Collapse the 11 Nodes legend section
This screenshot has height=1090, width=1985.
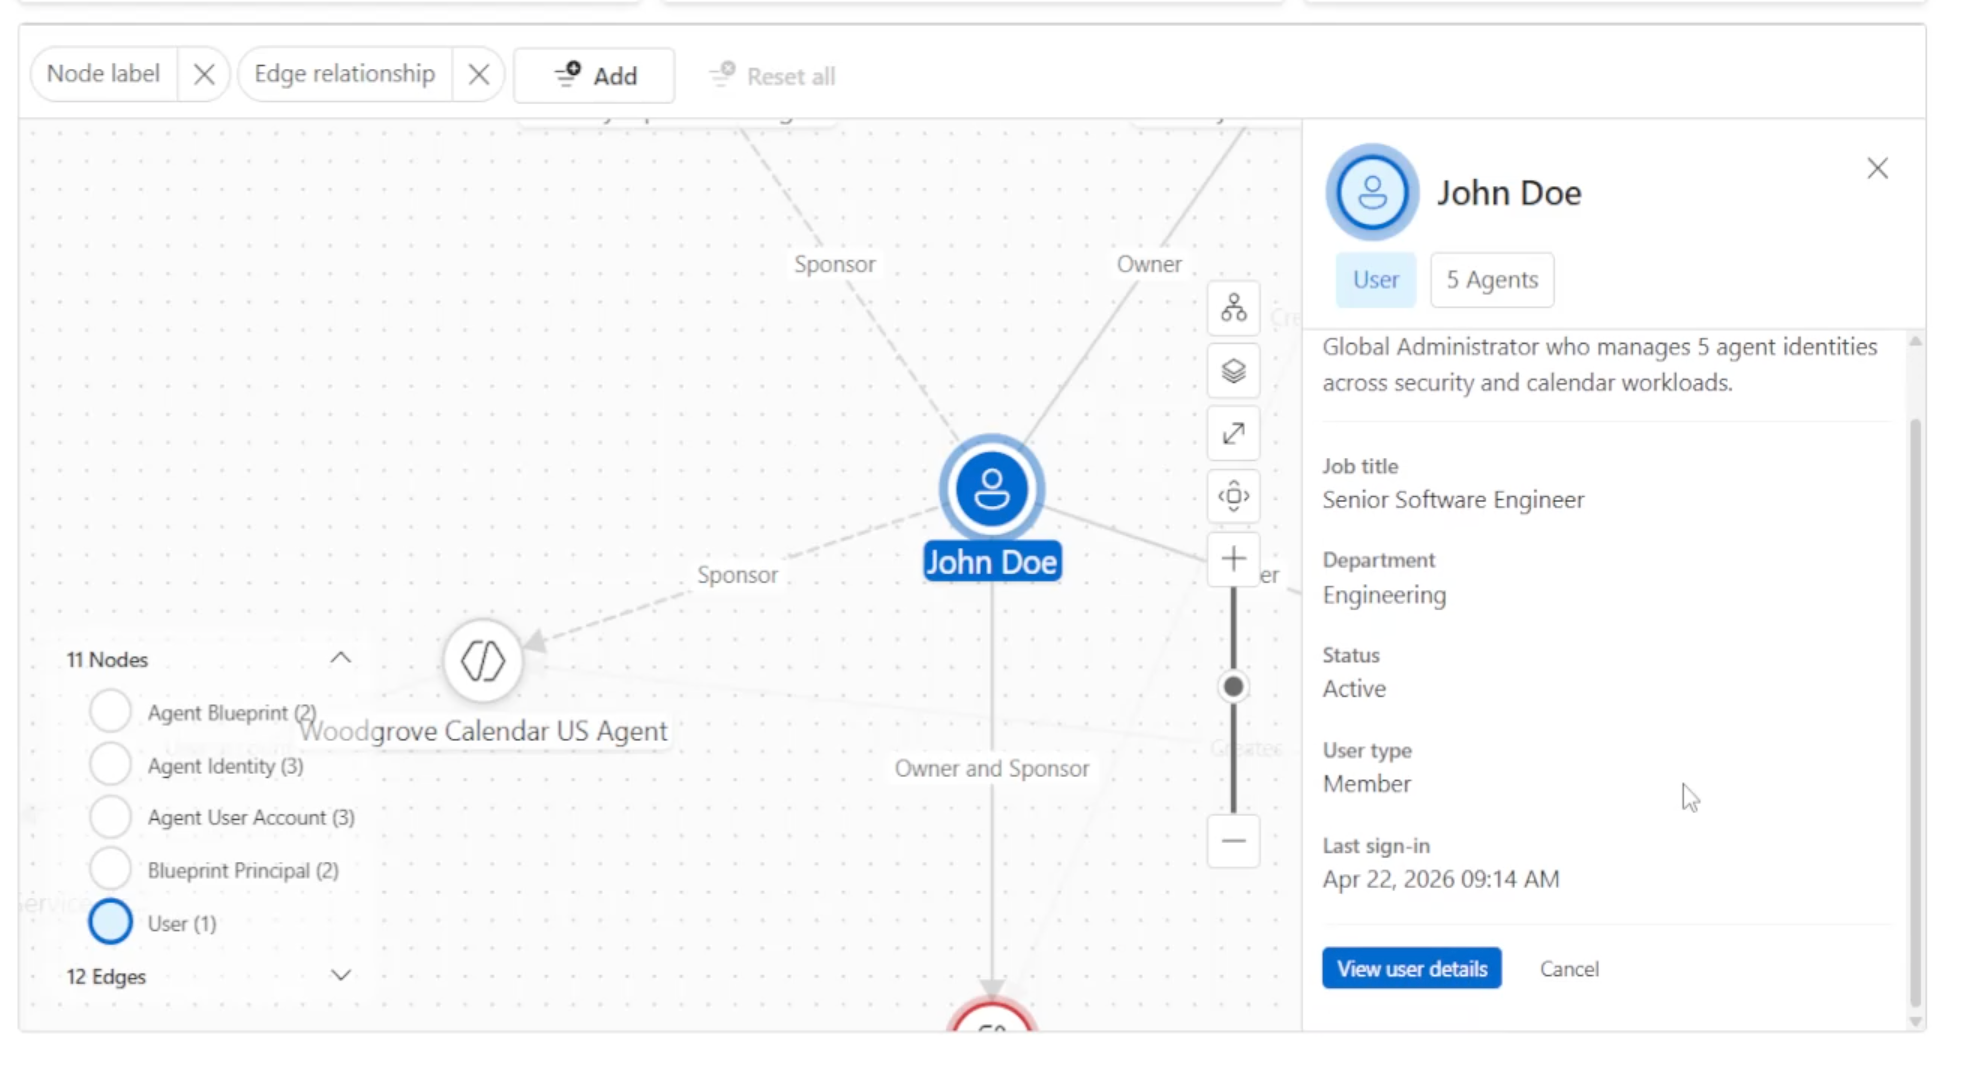click(x=341, y=658)
